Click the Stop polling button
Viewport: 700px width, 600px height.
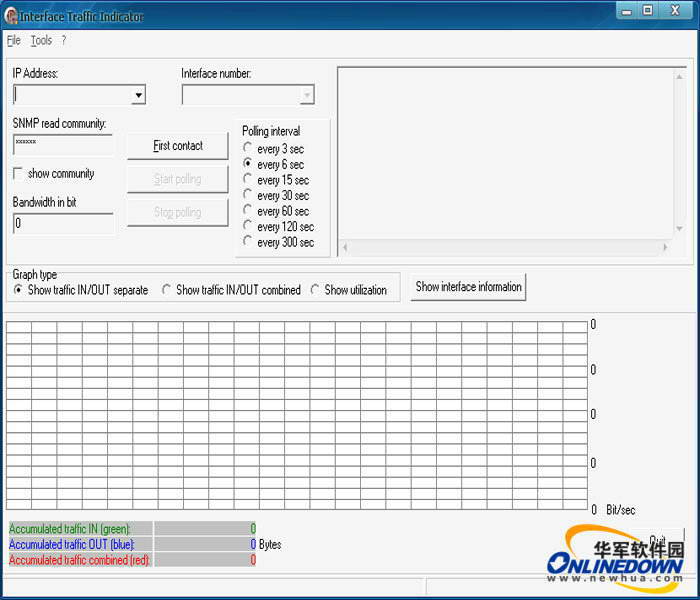pyautogui.click(x=178, y=212)
